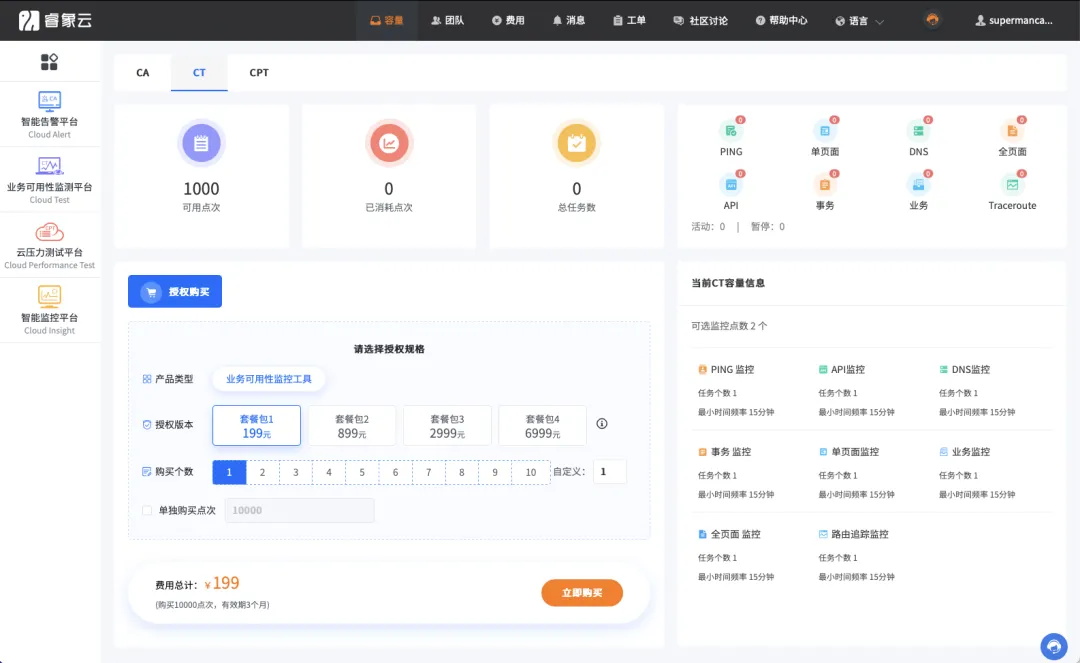
Task: Click the 可用点次 purple list icon
Action: coord(201,143)
